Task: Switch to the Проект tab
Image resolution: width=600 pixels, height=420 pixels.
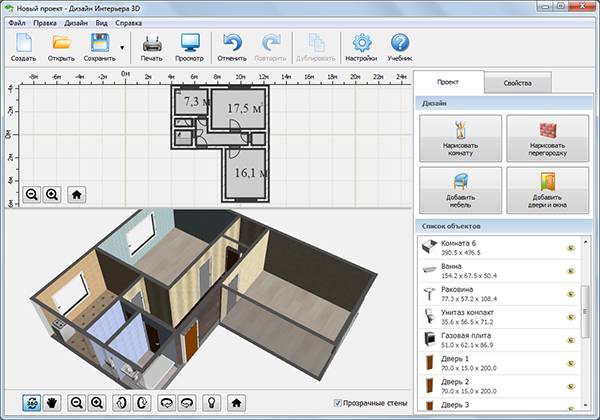Action: click(448, 82)
